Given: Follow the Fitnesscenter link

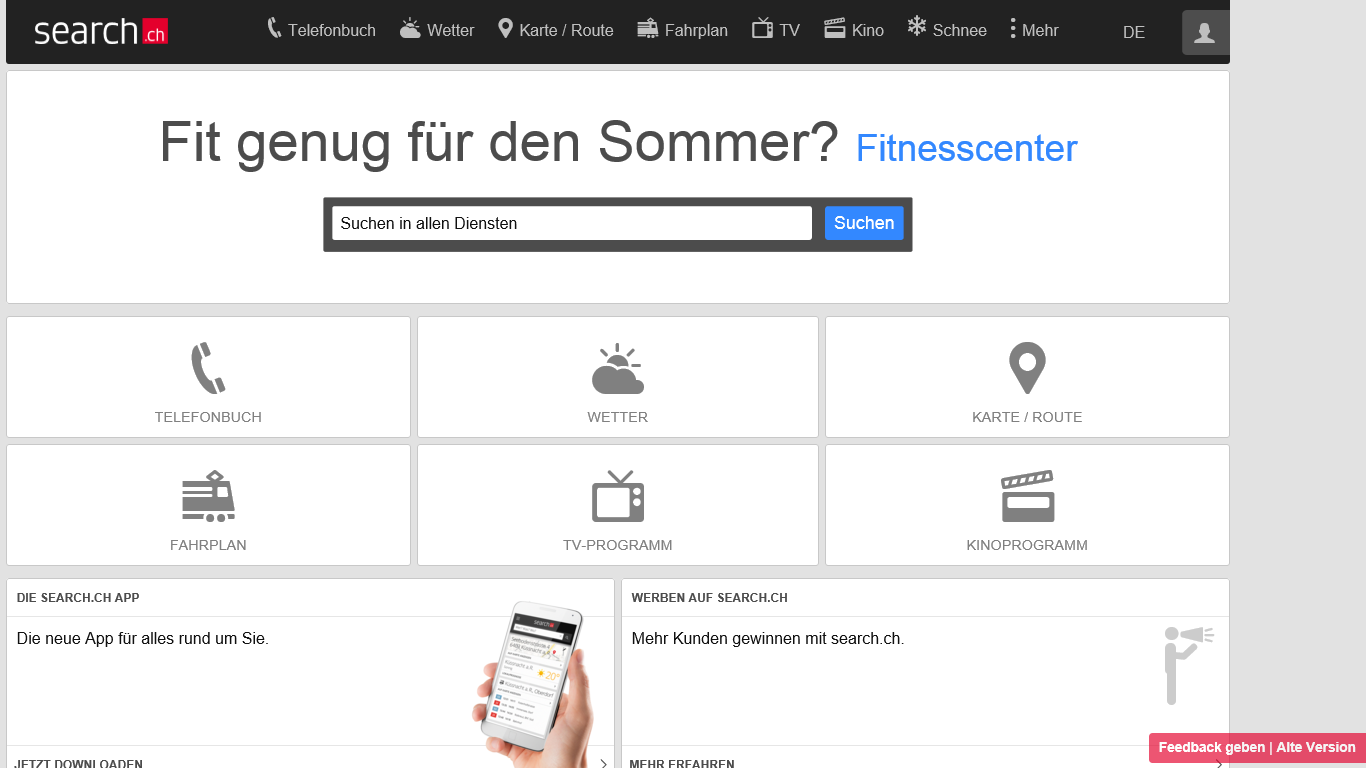Looking at the screenshot, I should (966, 149).
